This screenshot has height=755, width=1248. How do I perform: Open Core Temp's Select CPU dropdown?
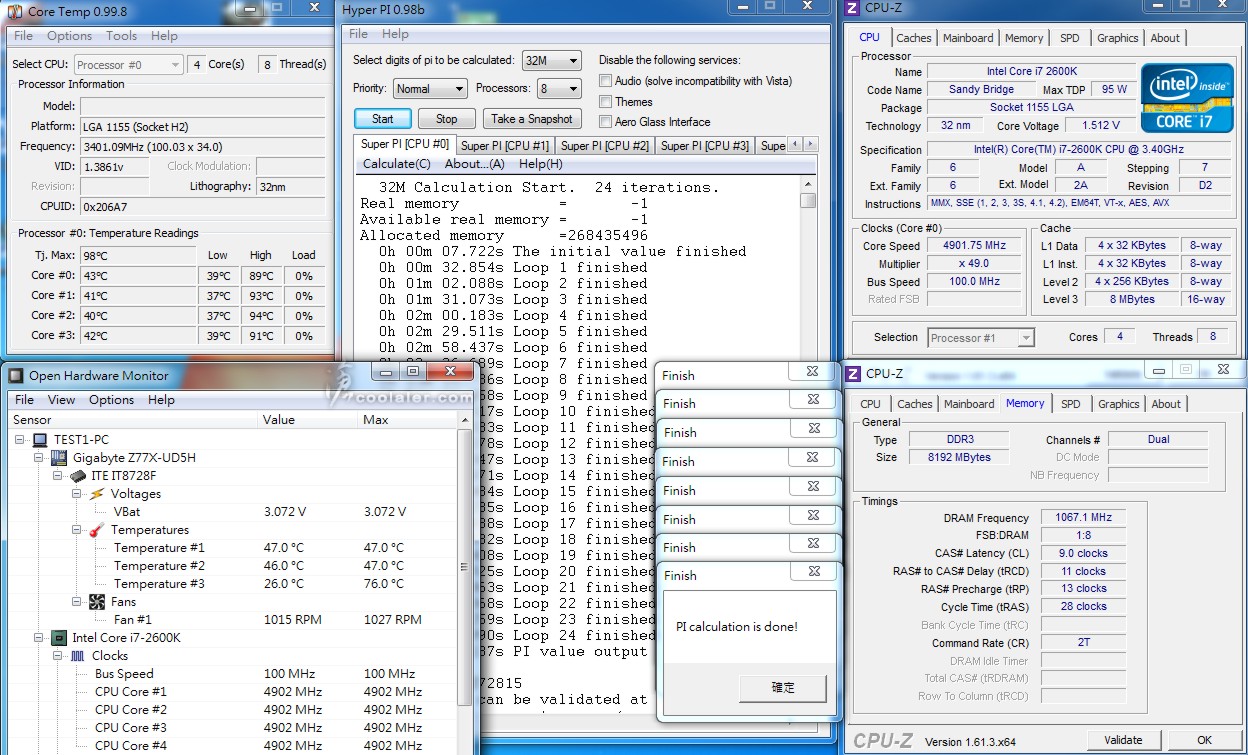tap(128, 65)
